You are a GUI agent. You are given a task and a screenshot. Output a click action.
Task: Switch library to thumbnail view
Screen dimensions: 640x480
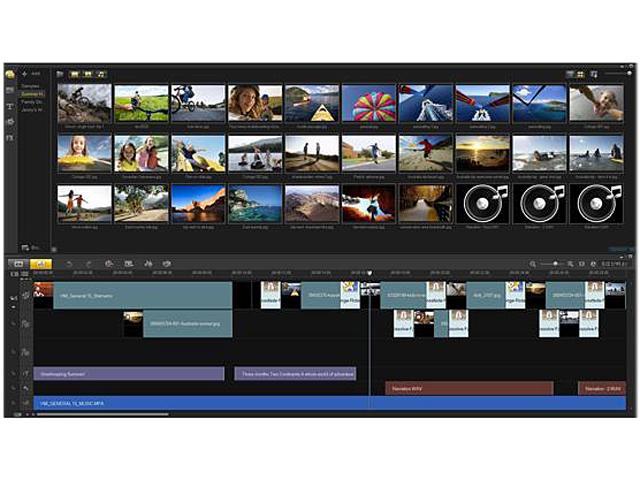(581, 74)
